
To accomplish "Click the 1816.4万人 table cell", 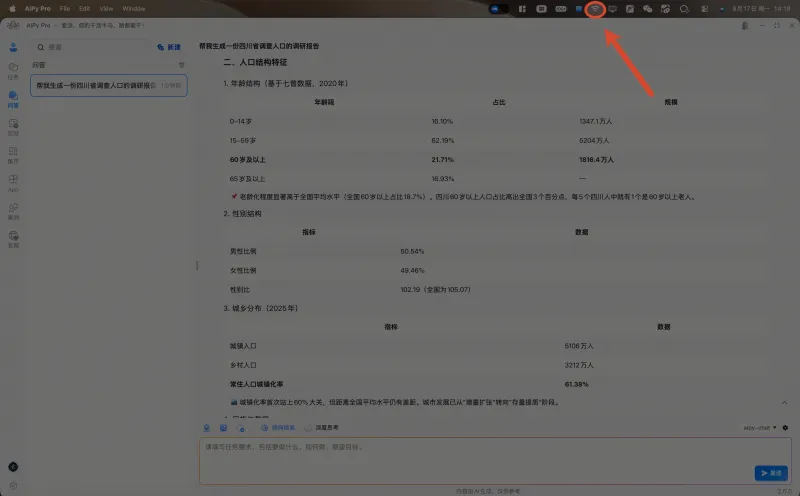I will coord(596,160).
